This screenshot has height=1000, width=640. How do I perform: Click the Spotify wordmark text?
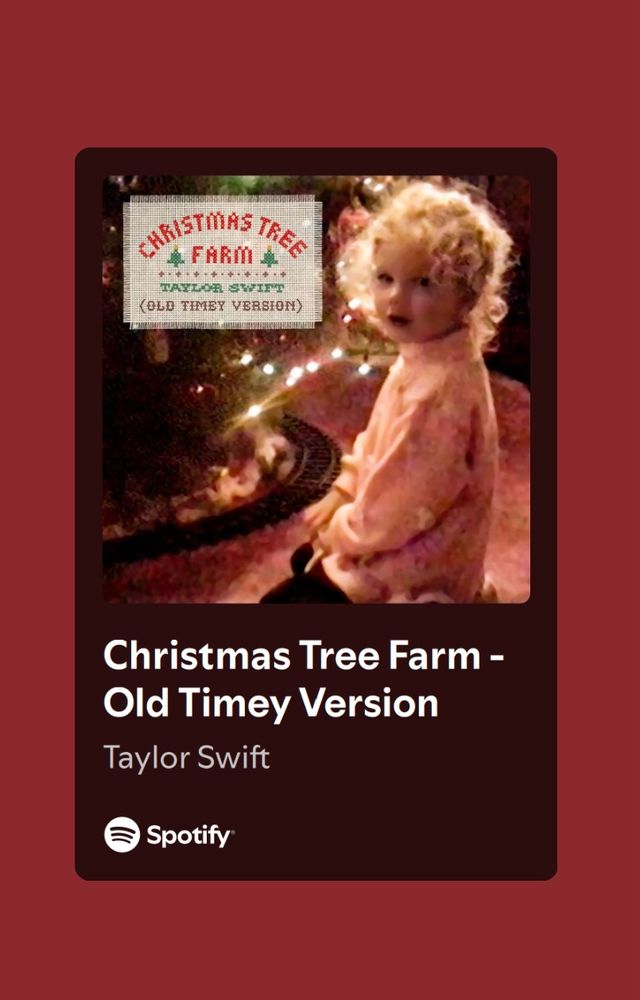[190, 835]
